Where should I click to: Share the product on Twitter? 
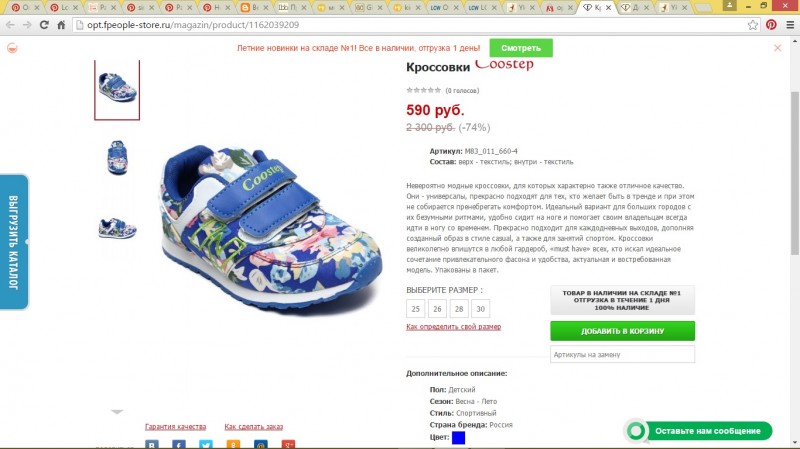206,444
